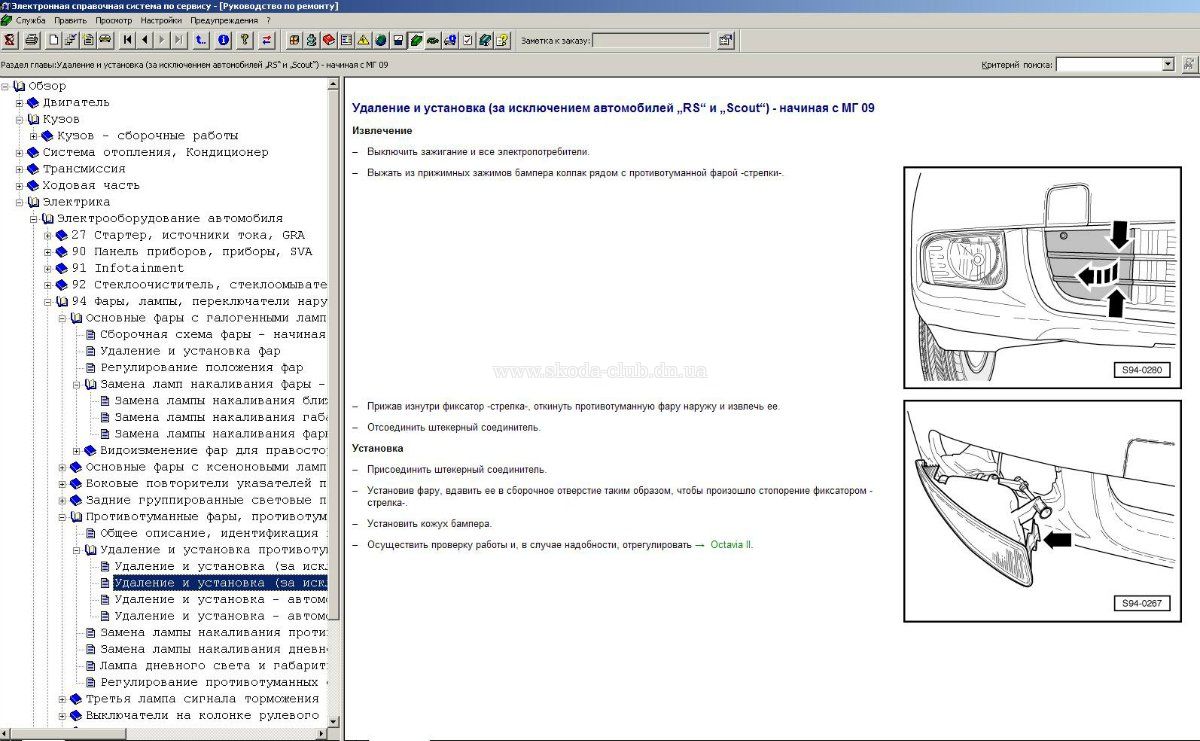Select Выключатели на колонке рулевого item

205,715
